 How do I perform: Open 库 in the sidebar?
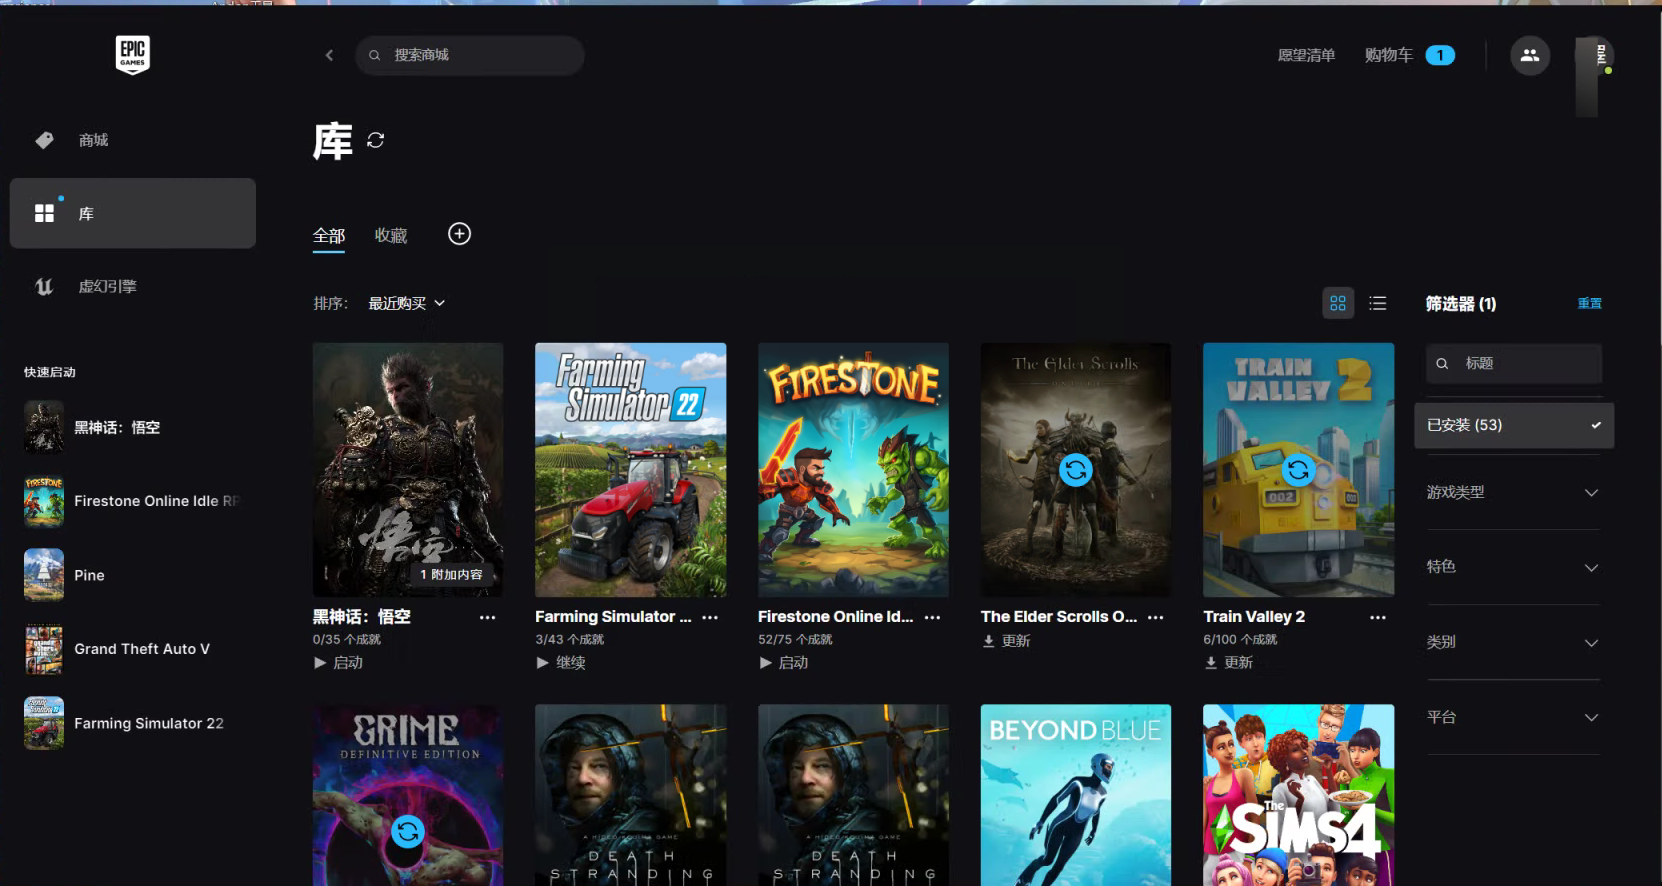click(x=133, y=213)
